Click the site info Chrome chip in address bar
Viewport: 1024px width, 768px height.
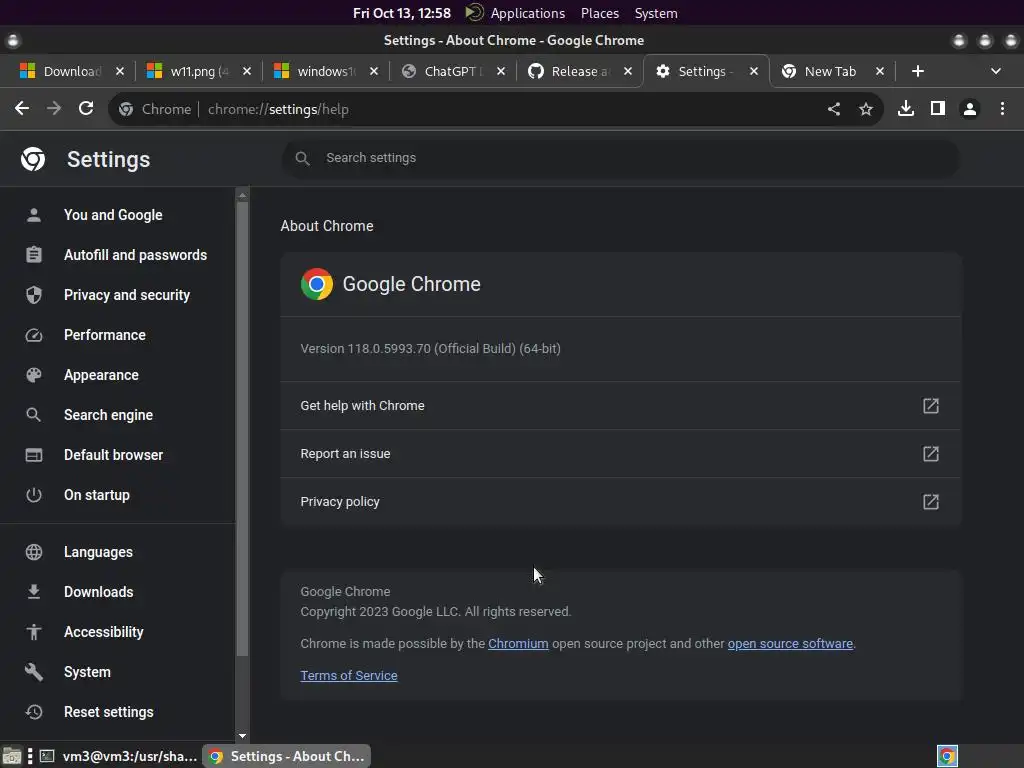pyautogui.click(x=155, y=109)
